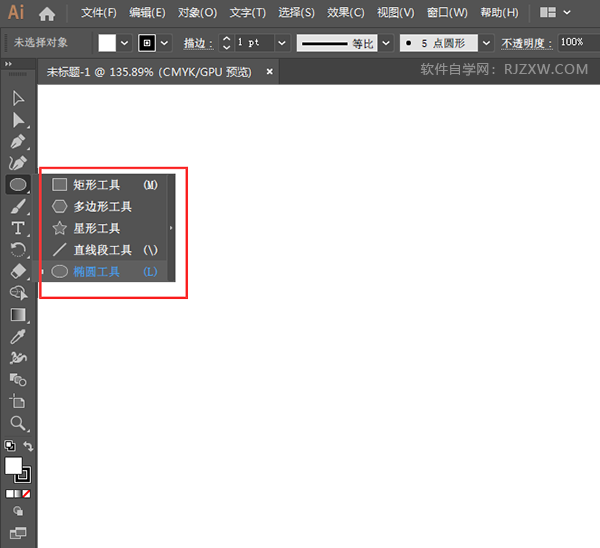Expand the stroke color dropdown arrow

click(164, 43)
